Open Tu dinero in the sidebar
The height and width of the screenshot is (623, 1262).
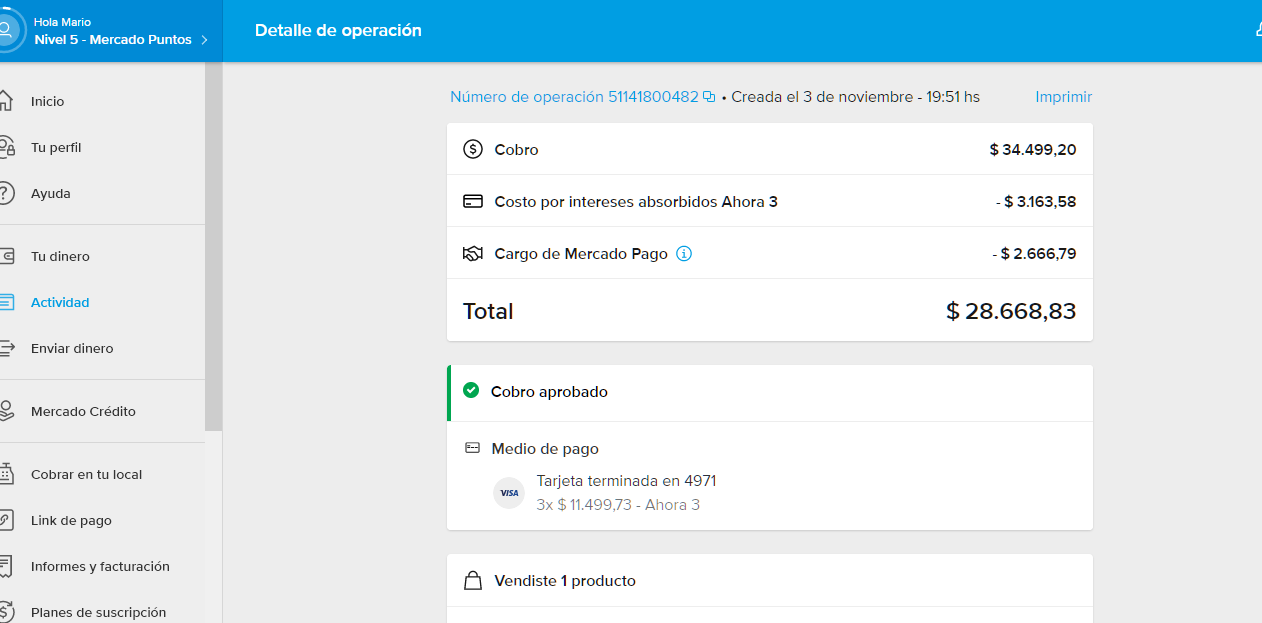pyautogui.click(x=60, y=256)
